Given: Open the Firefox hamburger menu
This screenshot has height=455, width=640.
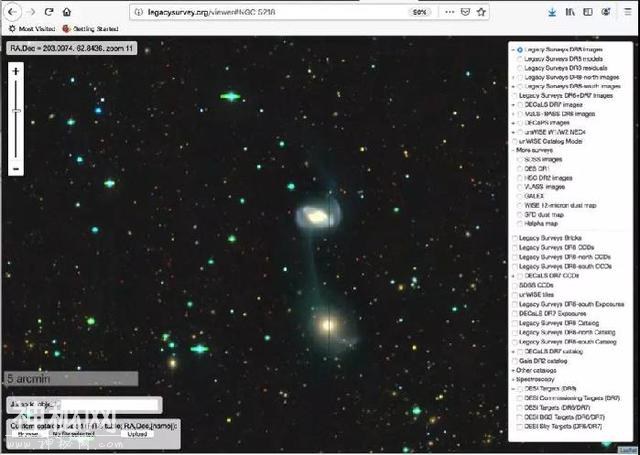Looking at the screenshot, I should (628, 11).
